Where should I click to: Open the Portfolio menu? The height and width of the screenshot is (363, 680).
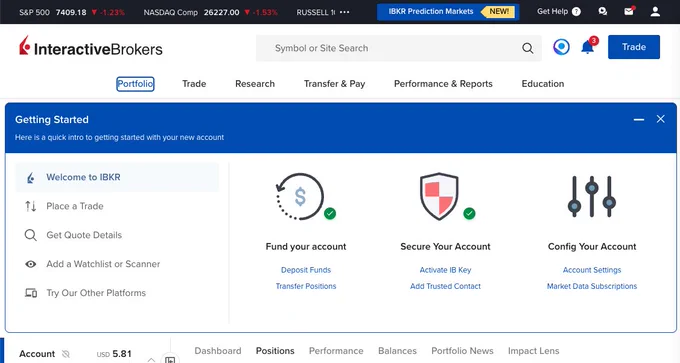(135, 84)
